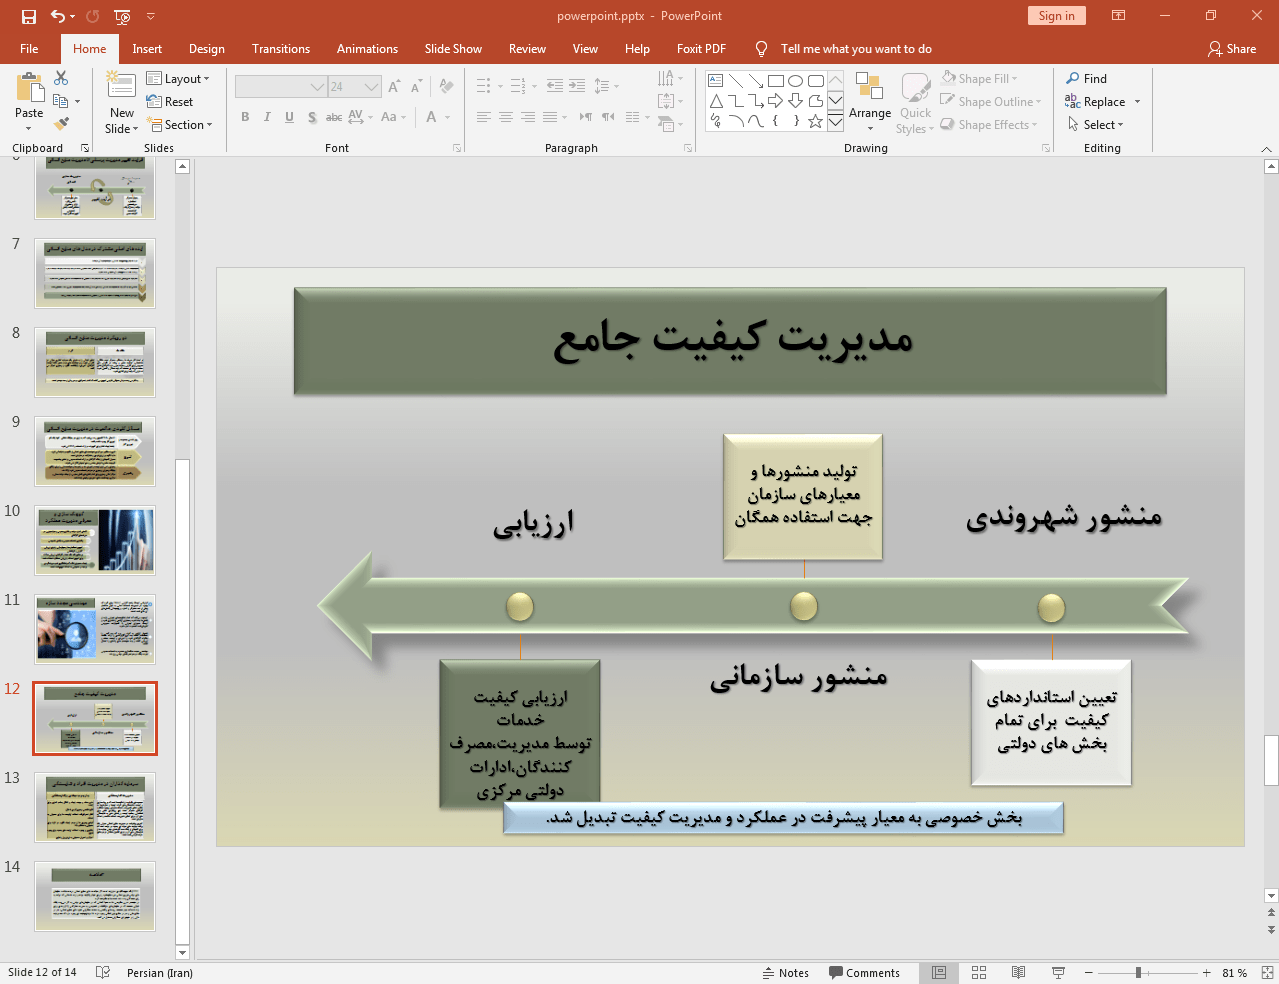Click the Arrange icon
This screenshot has height=984, width=1279.
point(870,102)
